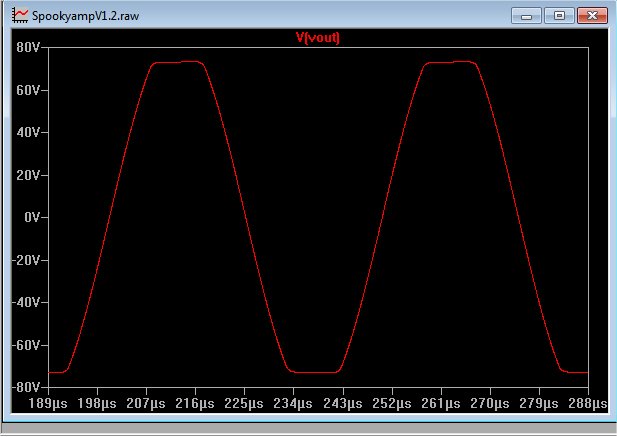Viewport: 617px width, 437px height.
Task: Click the 243µs time axis label
Action: (343, 404)
